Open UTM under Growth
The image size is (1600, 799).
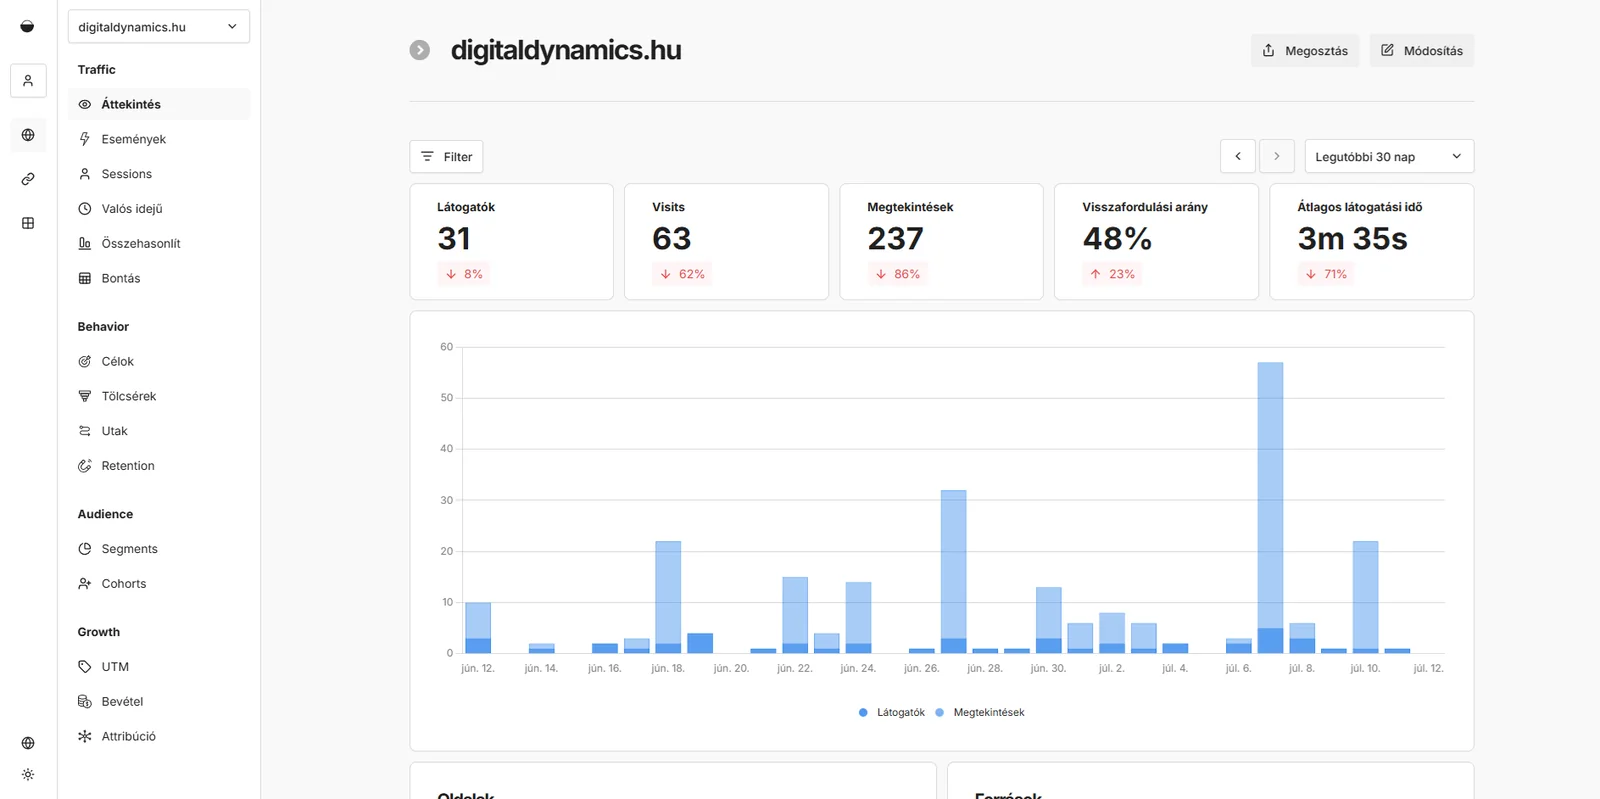(159, 667)
